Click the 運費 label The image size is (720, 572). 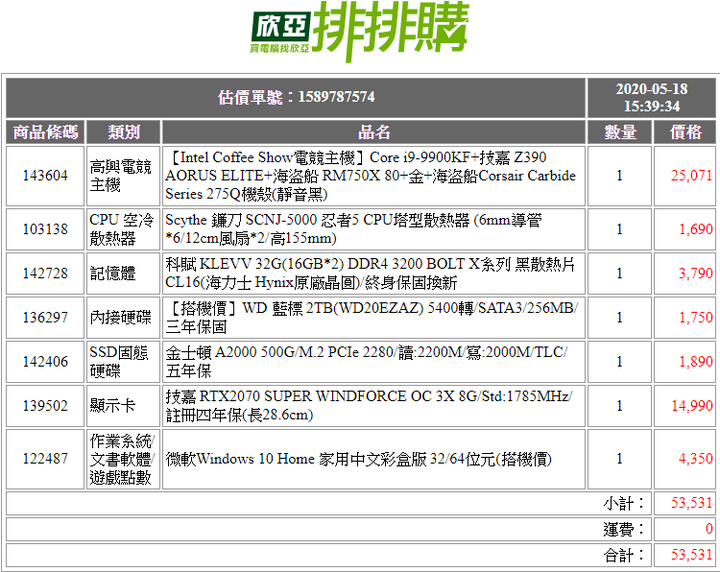pos(624,529)
